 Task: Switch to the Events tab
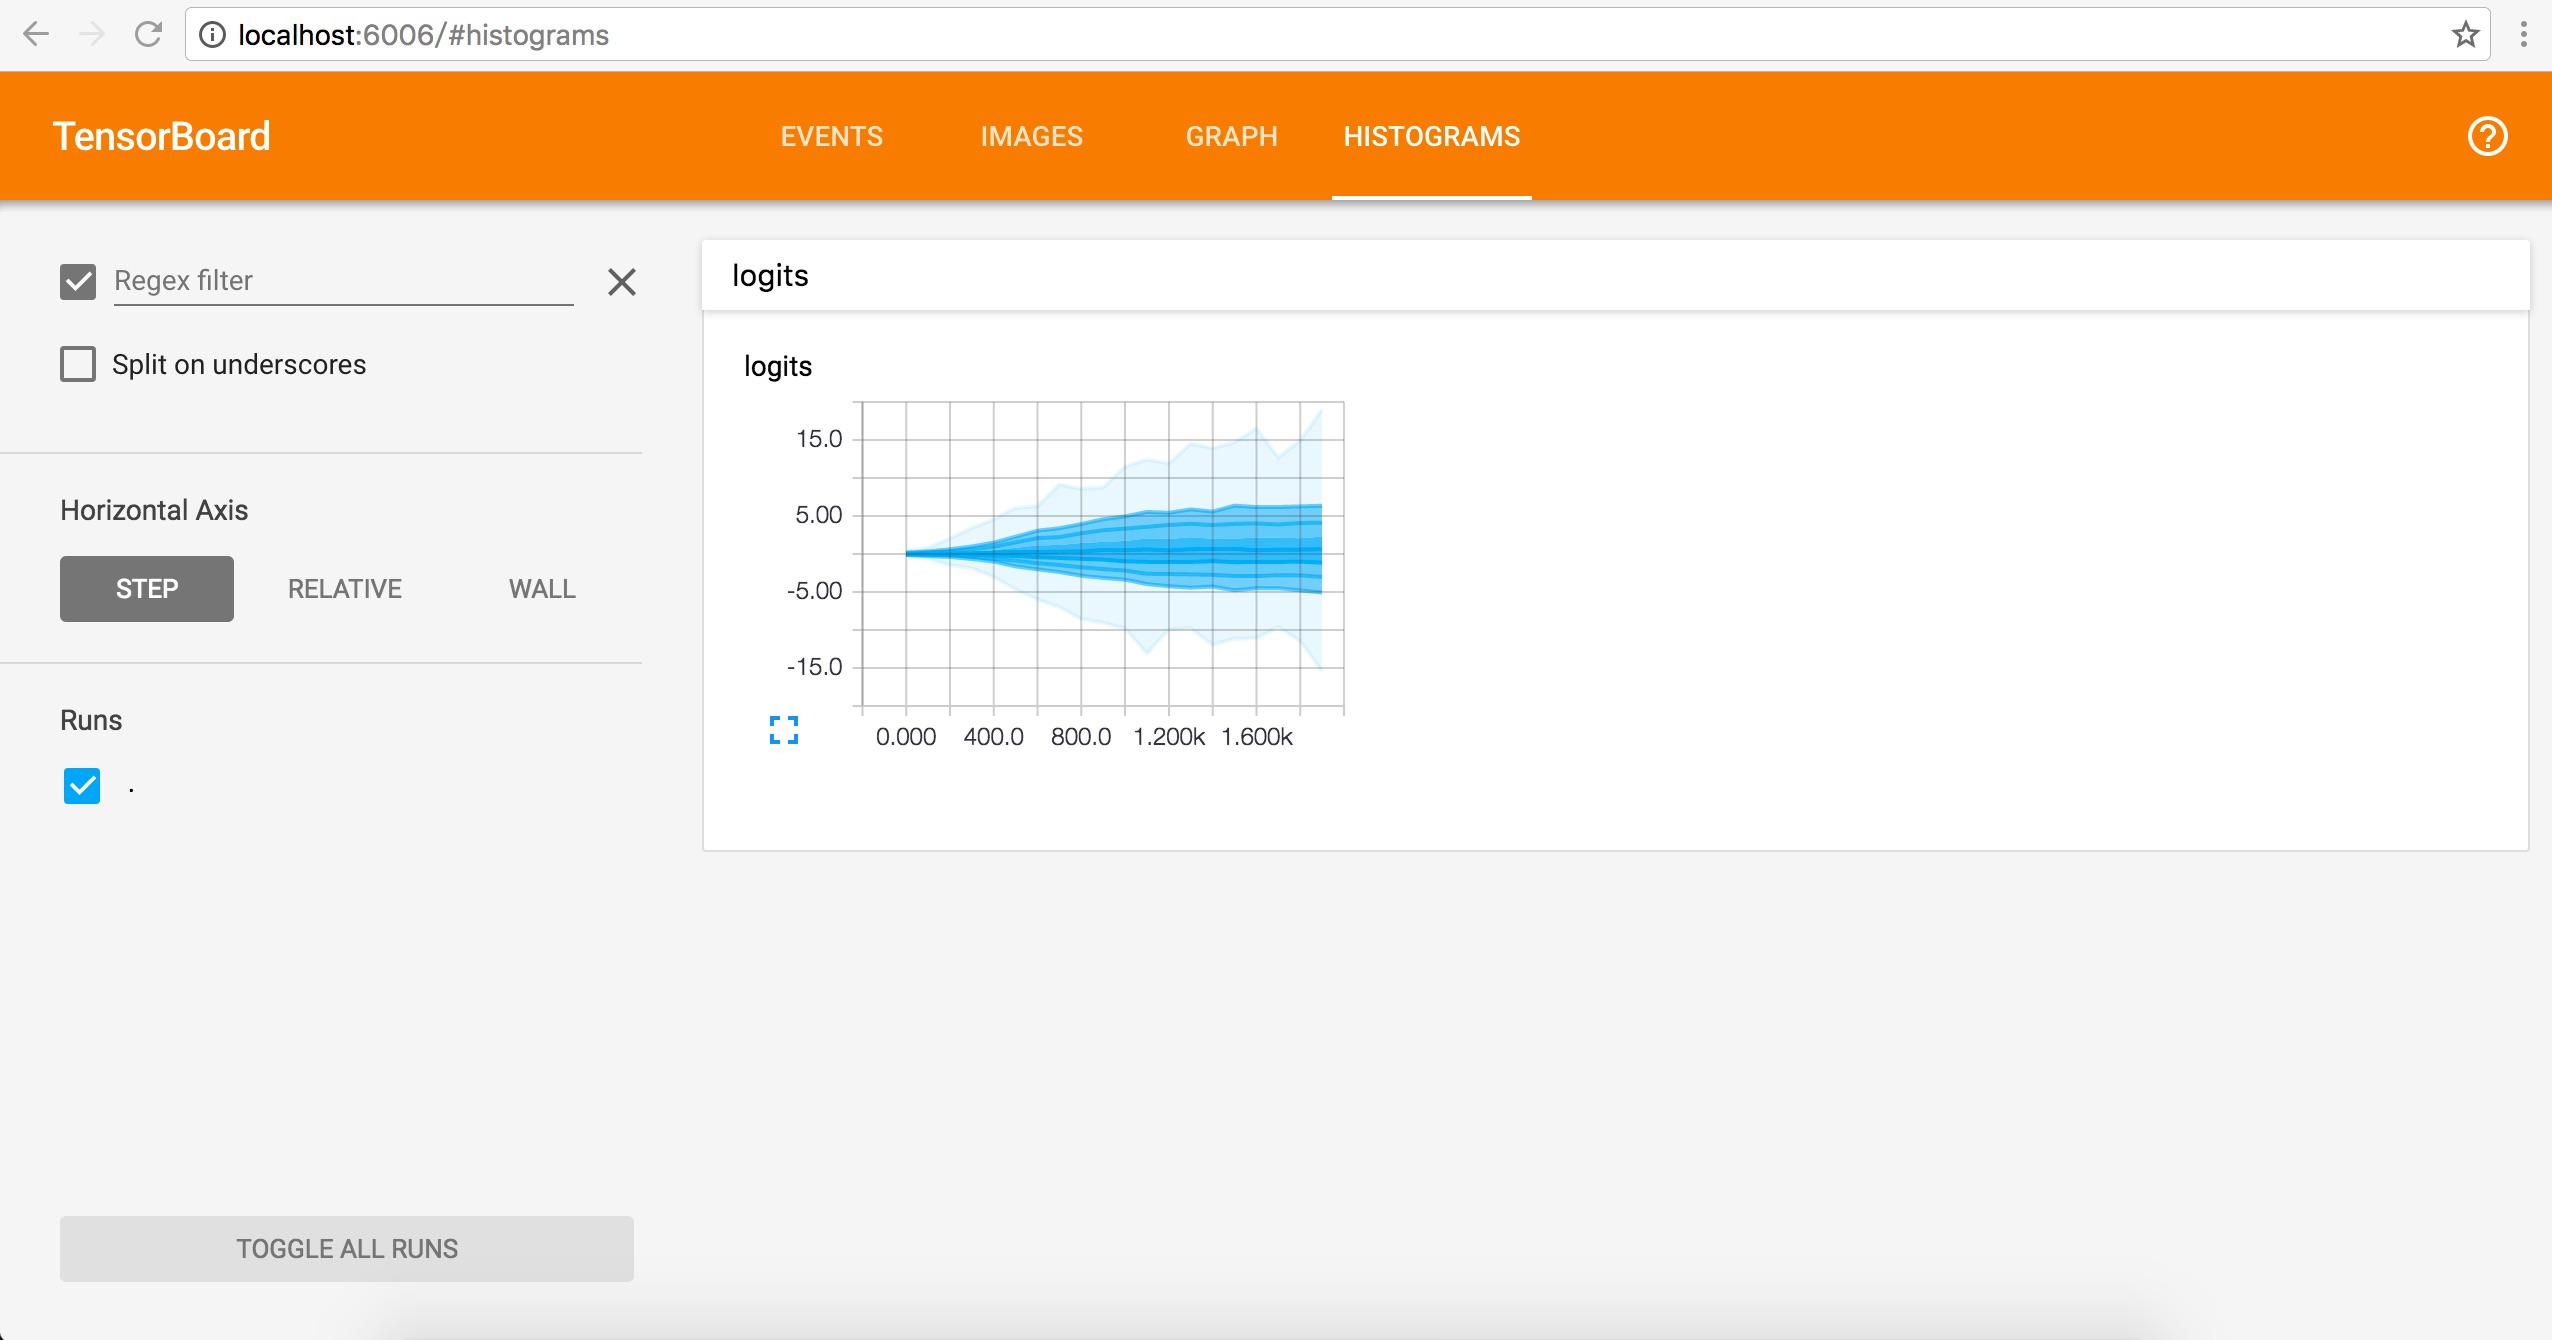point(831,136)
